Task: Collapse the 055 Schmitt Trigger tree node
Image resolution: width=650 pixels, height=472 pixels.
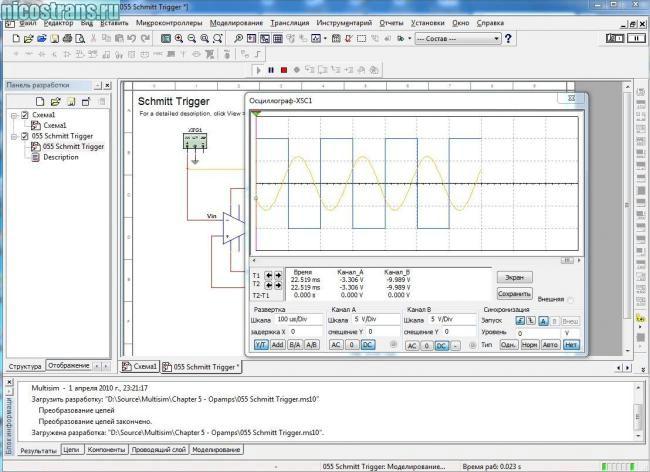Action: pyautogui.click(x=14, y=136)
